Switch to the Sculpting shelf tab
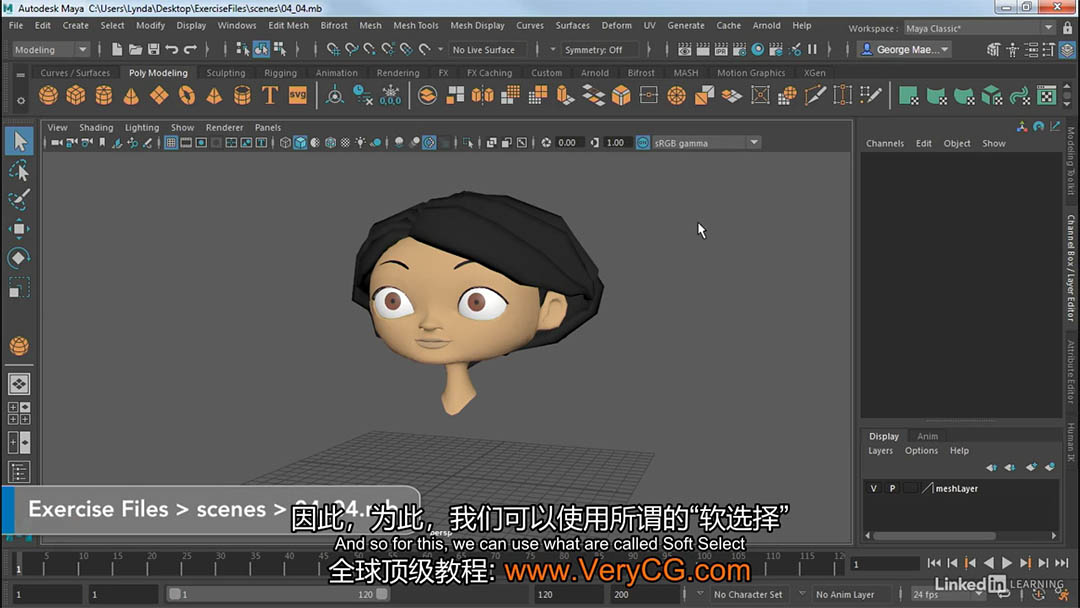The image size is (1080, 608). pyautogui.click(x=226, y=72)
